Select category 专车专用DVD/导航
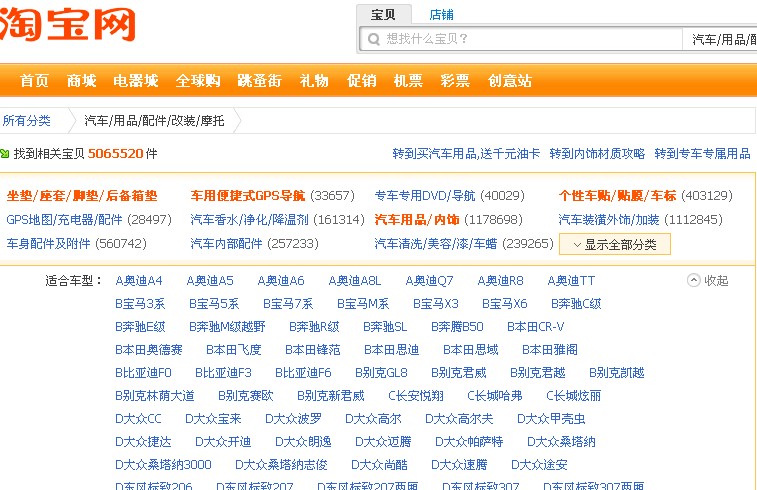This screenshot has width=757, height=490. [x=425, y=196]
